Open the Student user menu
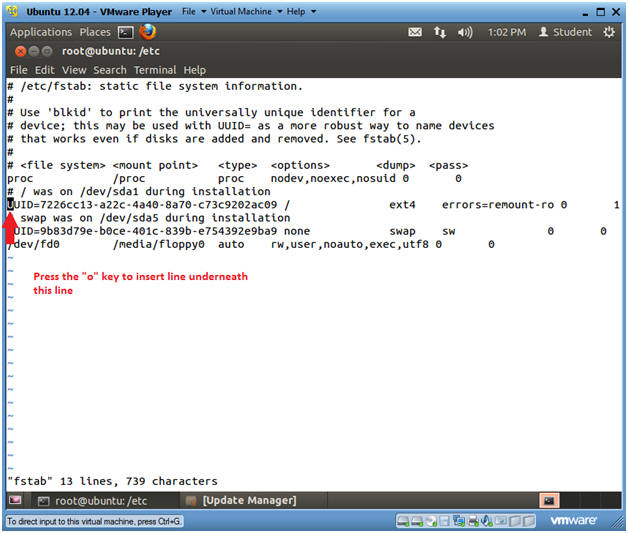Screen dimensions: 628x533 tap(565, 32)
